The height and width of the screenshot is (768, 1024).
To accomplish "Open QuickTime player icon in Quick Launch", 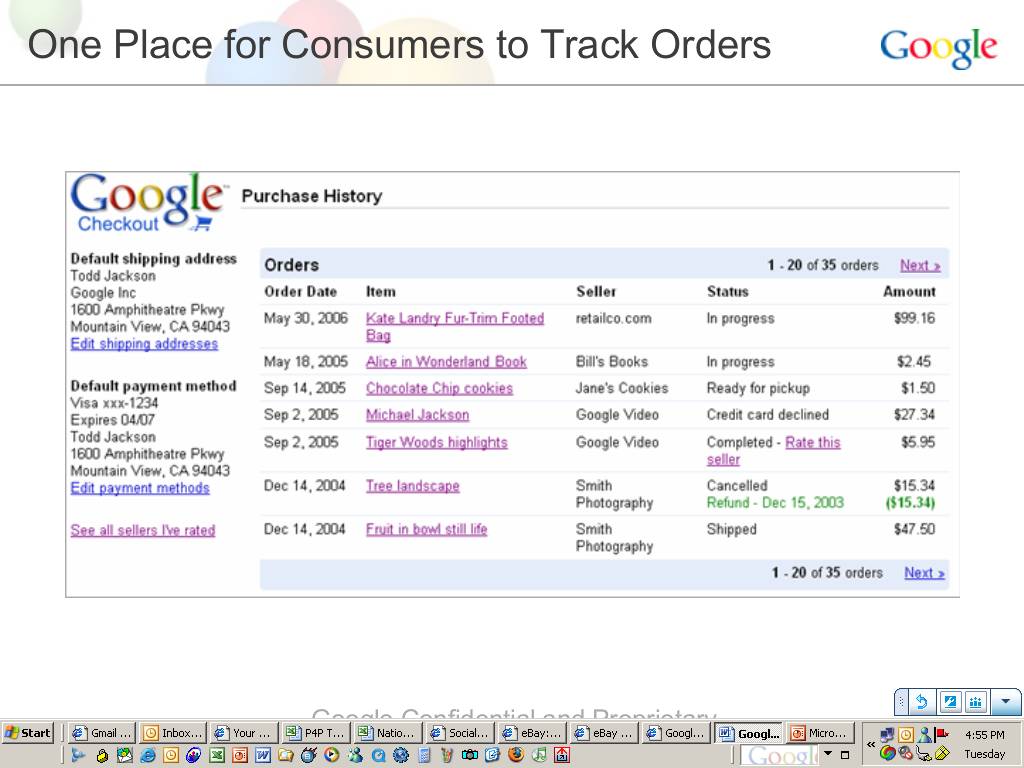I will [378, 756].
